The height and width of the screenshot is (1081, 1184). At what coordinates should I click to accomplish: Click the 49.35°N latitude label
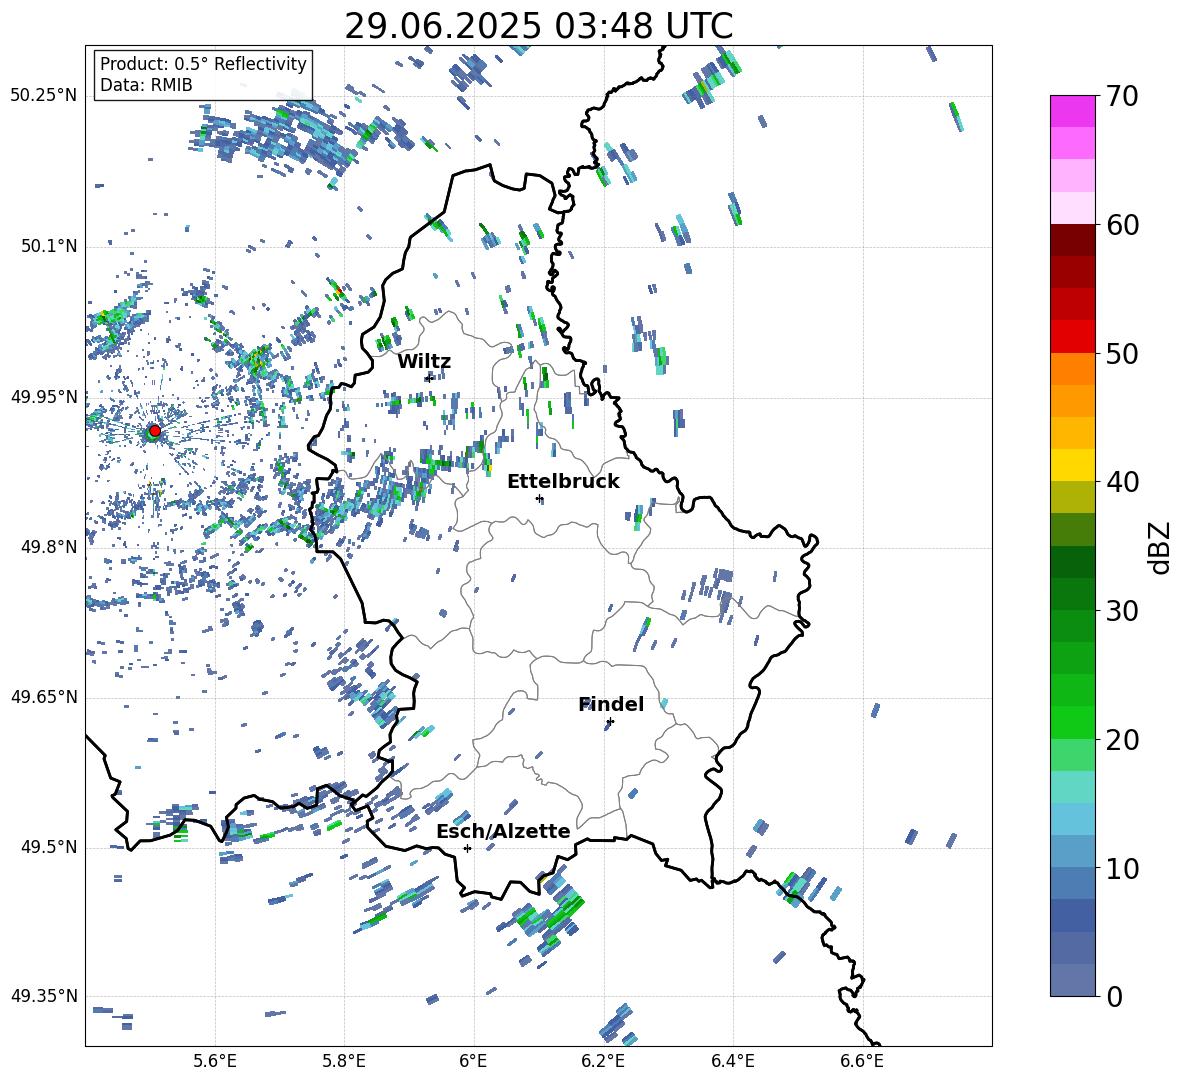point(44,996)
